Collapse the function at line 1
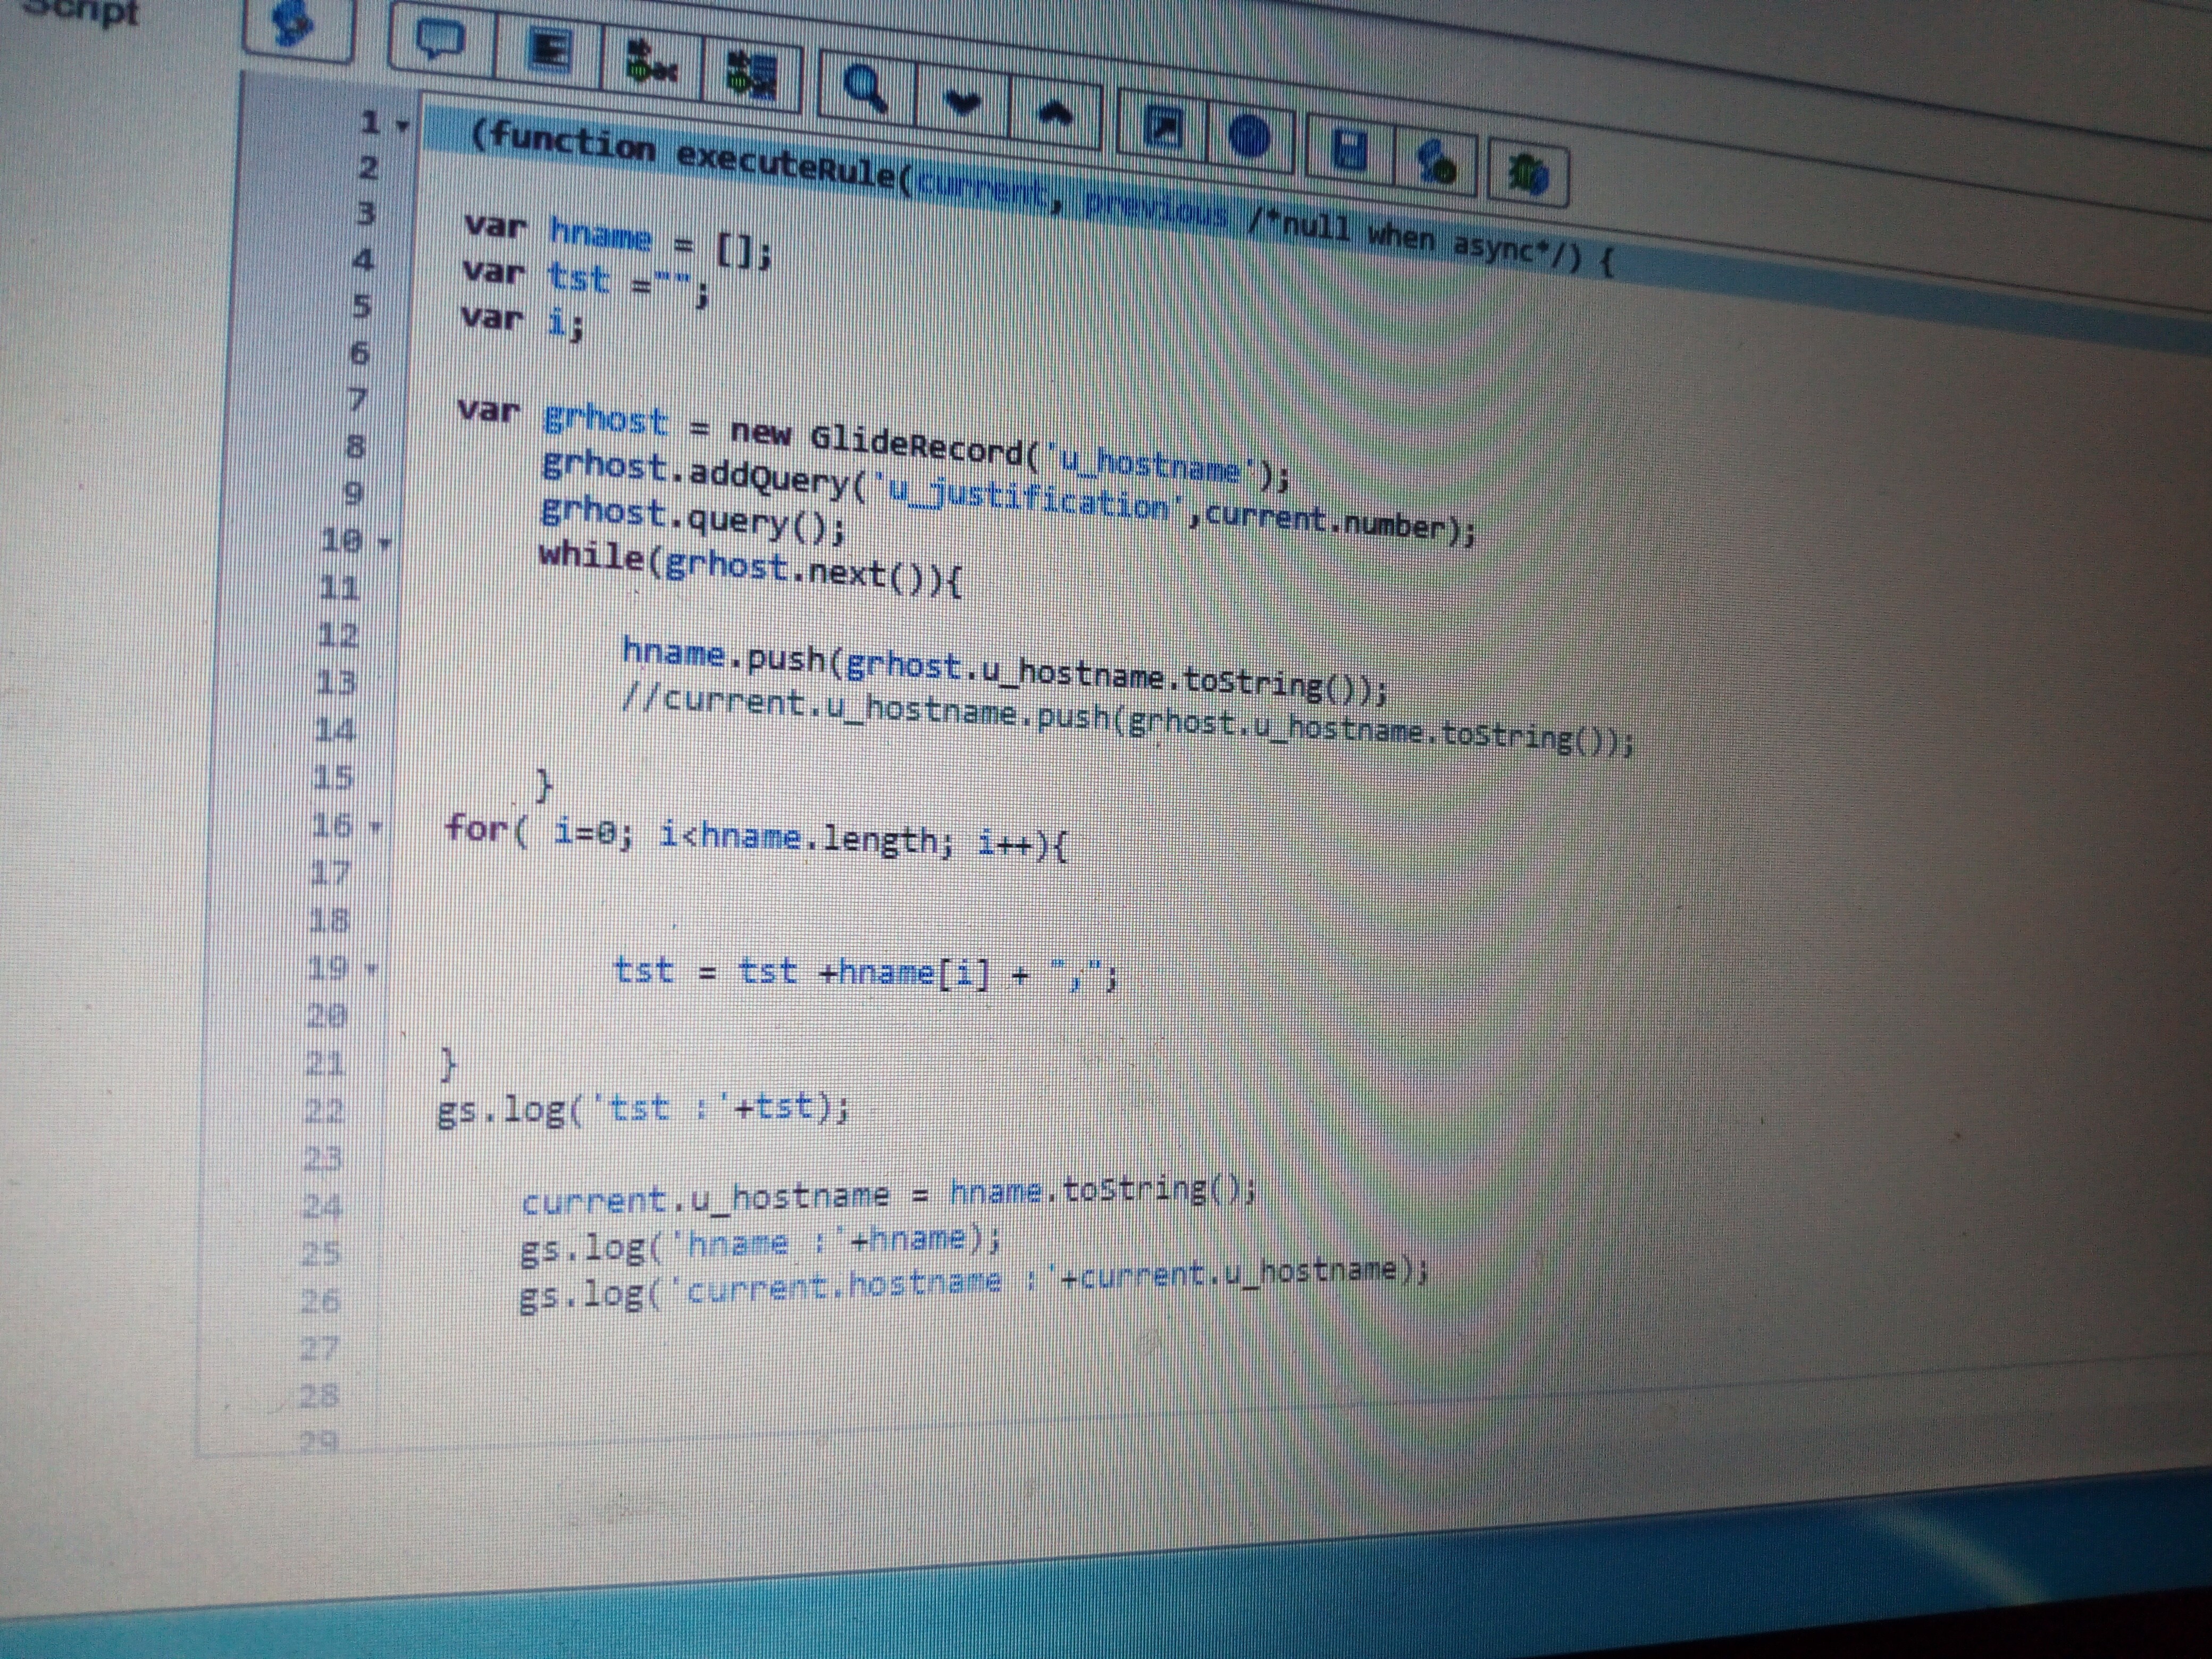This screenshot has width=2212, height=1659. (x=402, y=127)
